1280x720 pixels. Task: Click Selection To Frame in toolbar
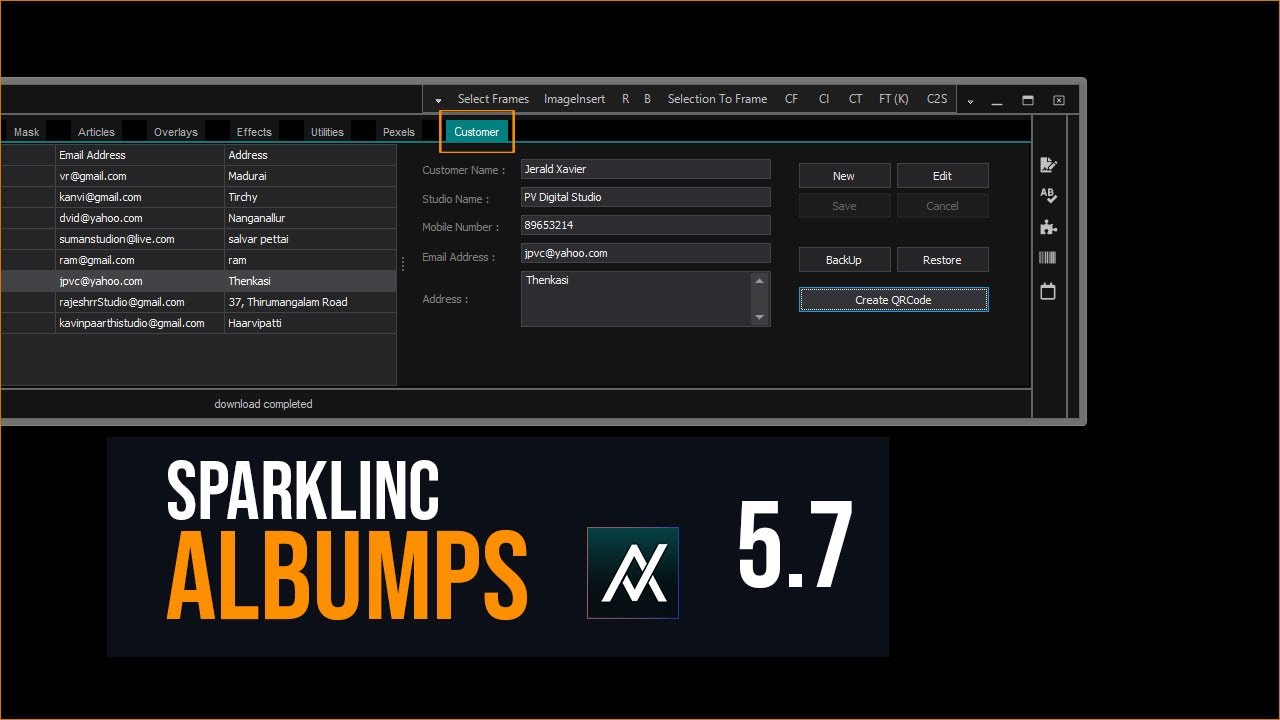click(717, 99)
